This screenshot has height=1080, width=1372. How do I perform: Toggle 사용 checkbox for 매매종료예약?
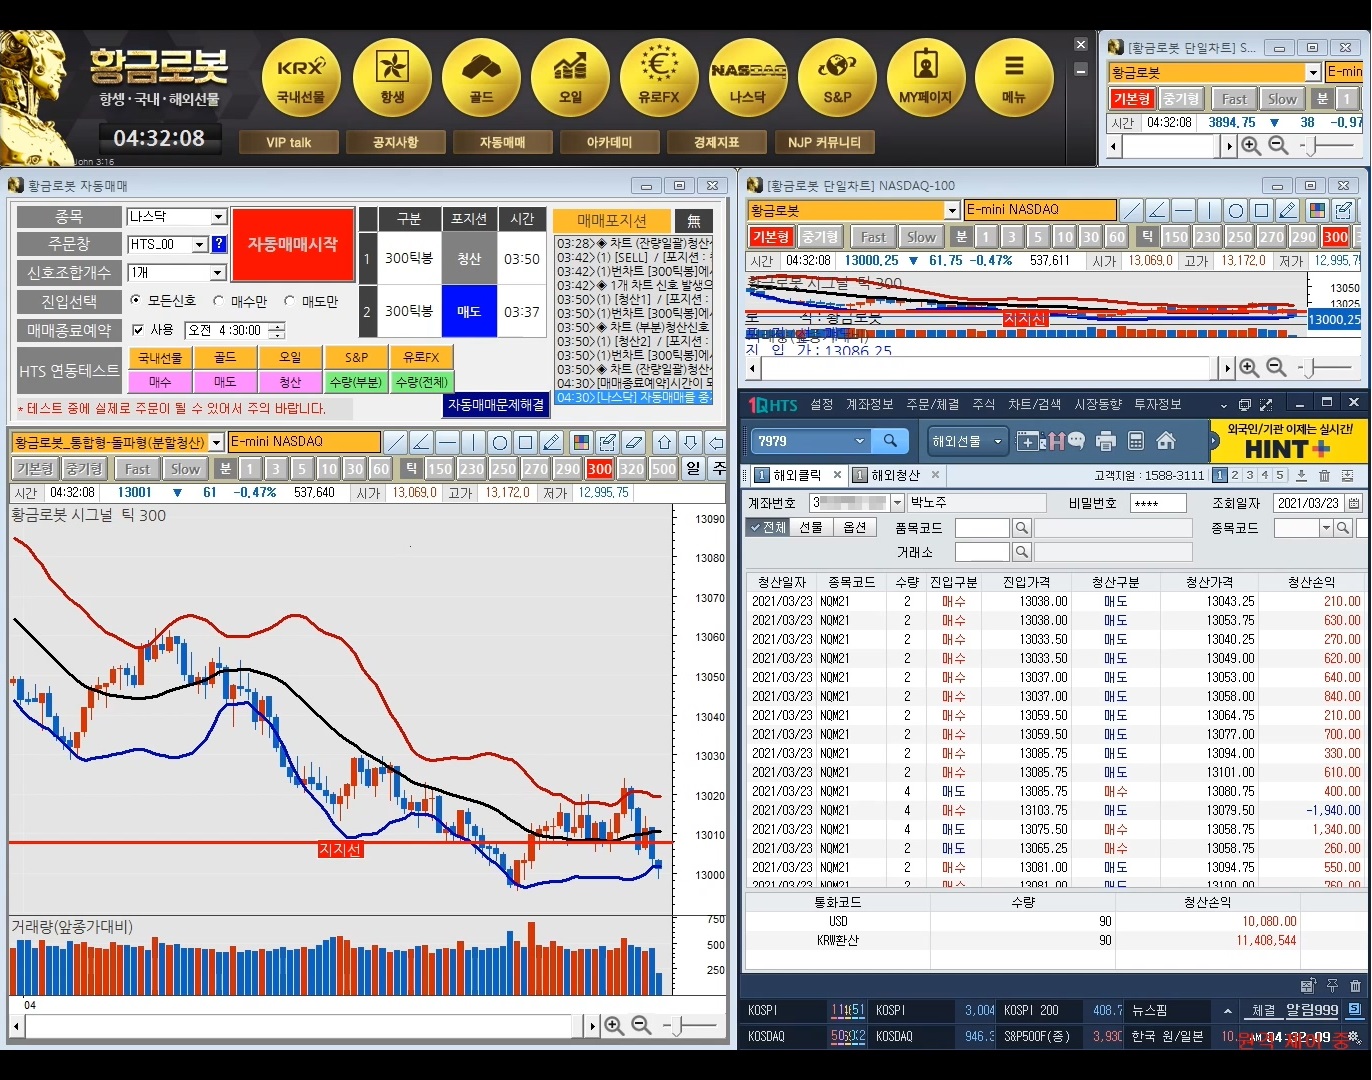pos(138,329)
